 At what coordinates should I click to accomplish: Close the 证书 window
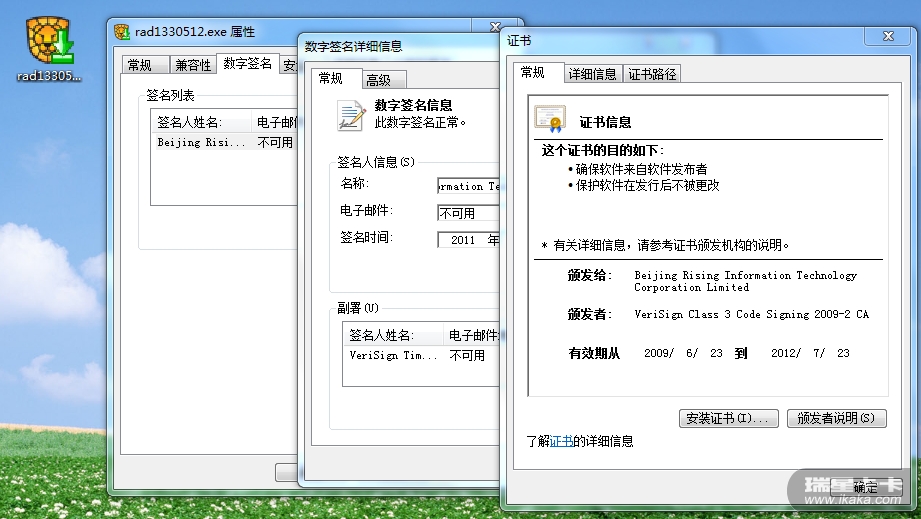[888, 36]
